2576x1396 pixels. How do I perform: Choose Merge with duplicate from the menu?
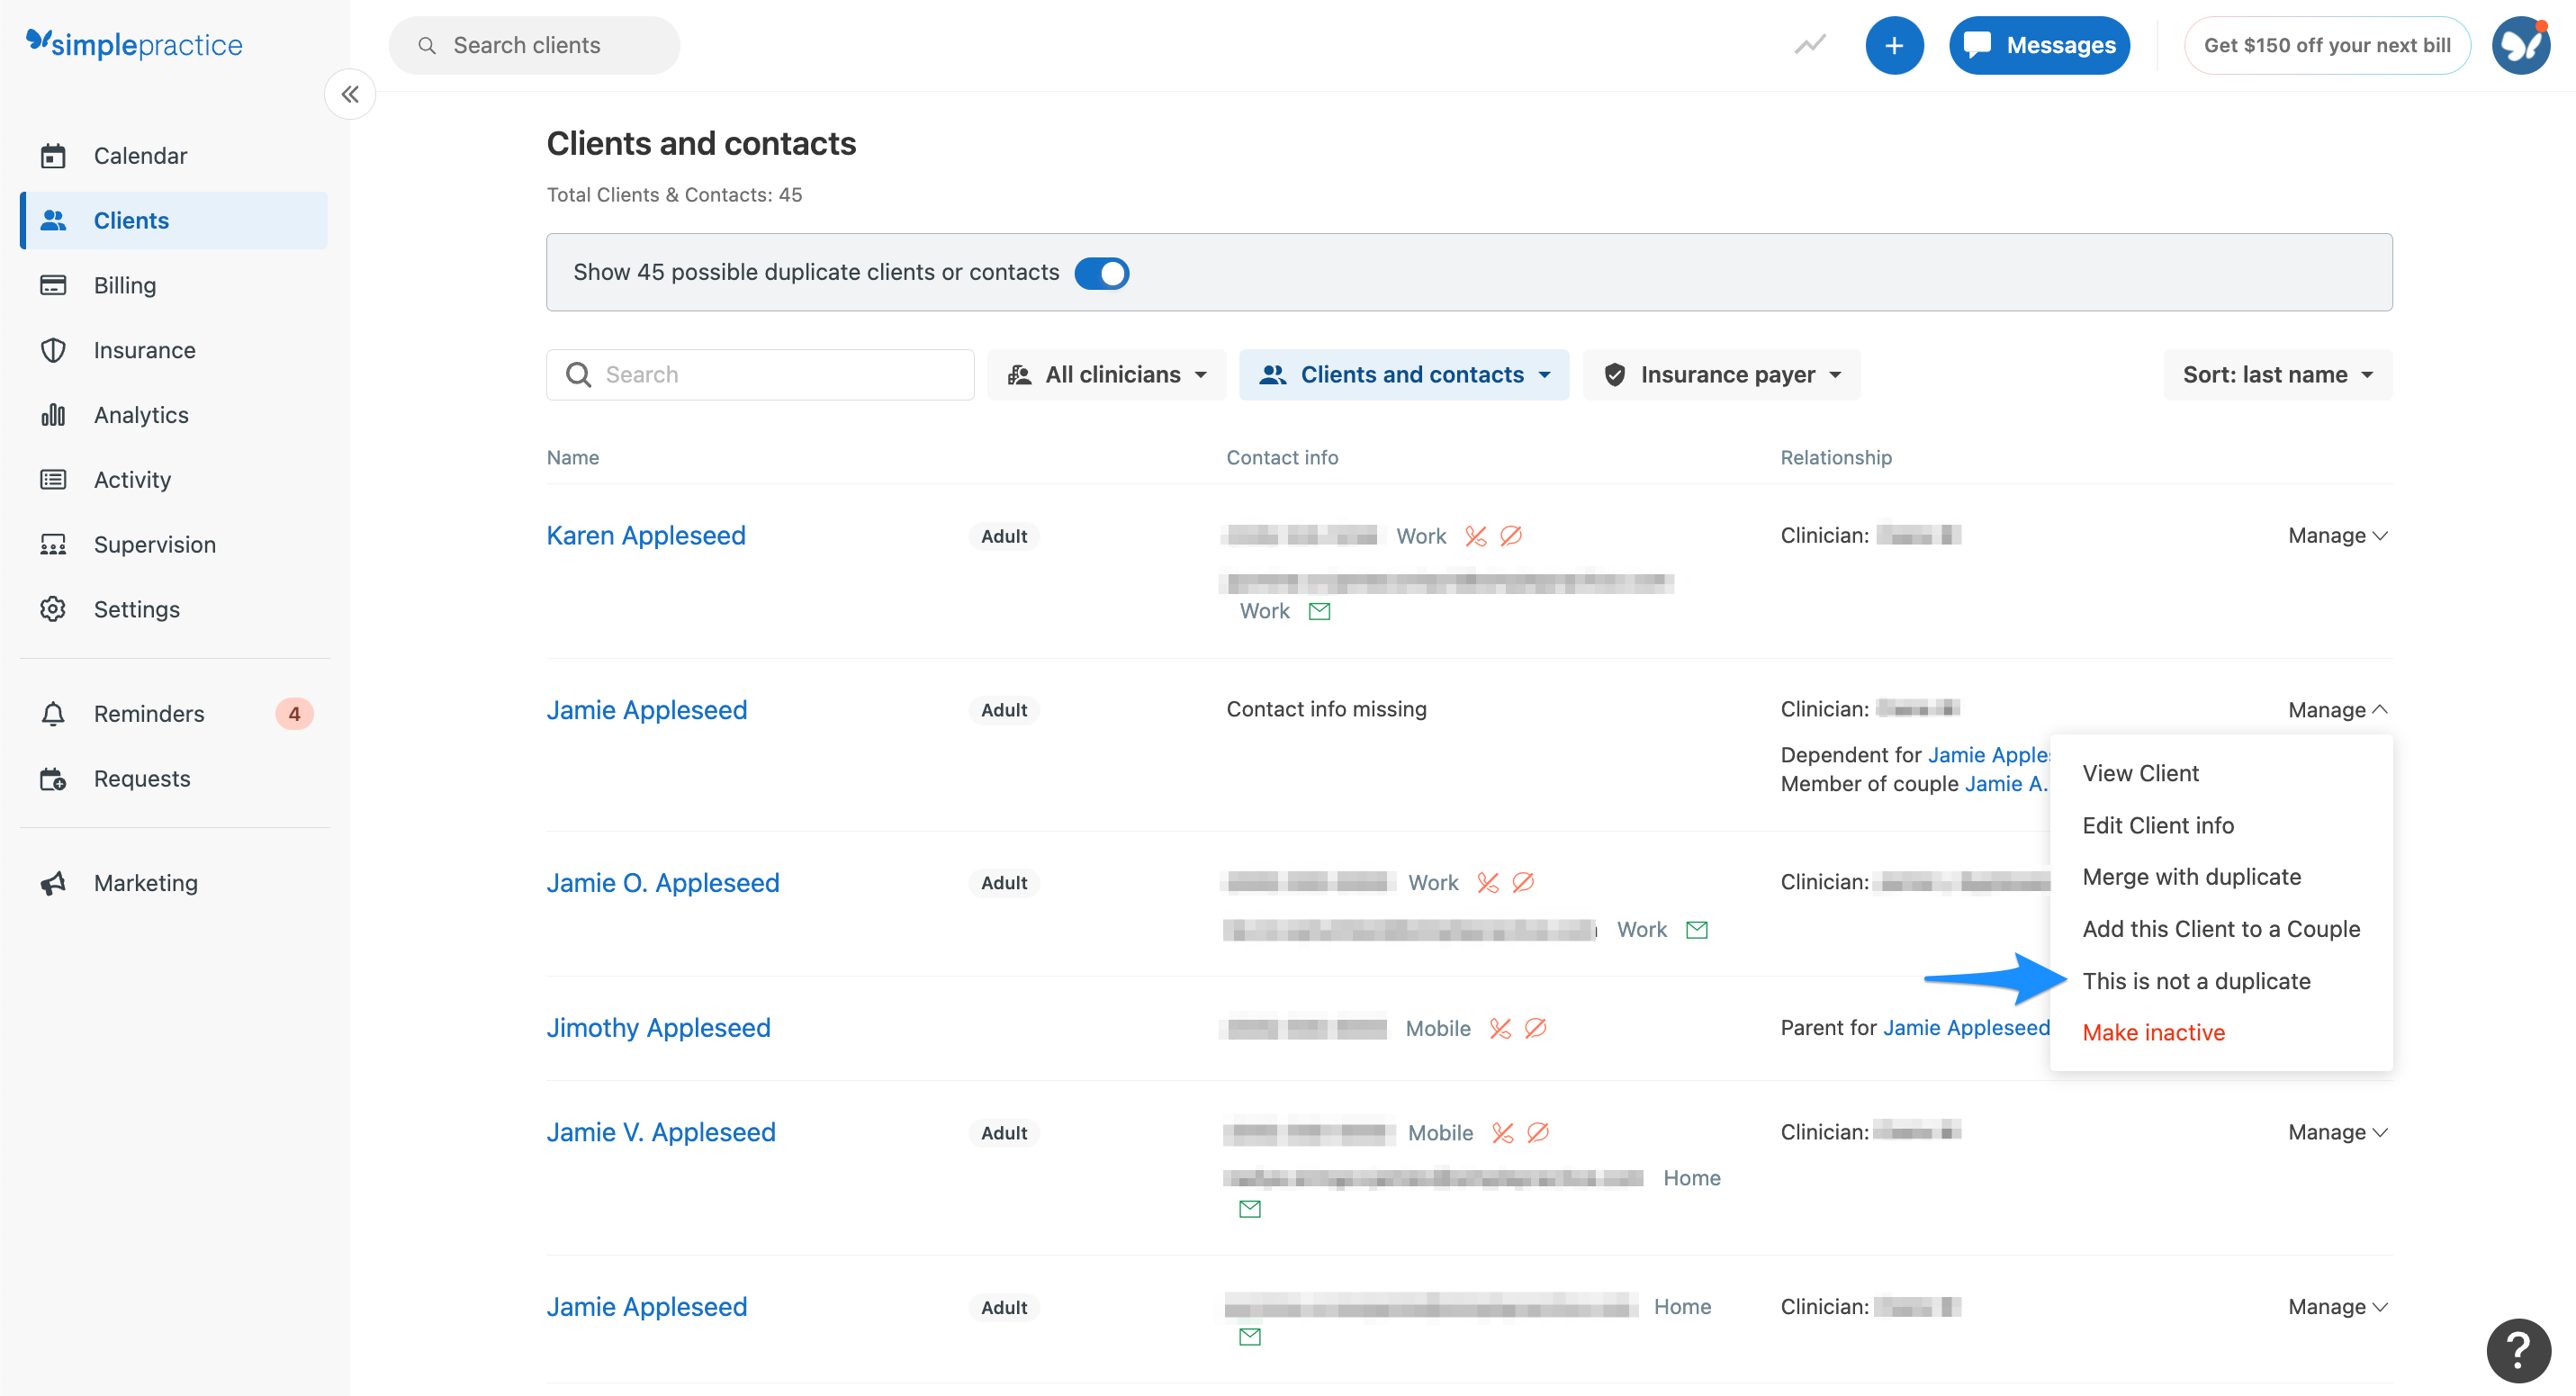[x=2192, y=876]
